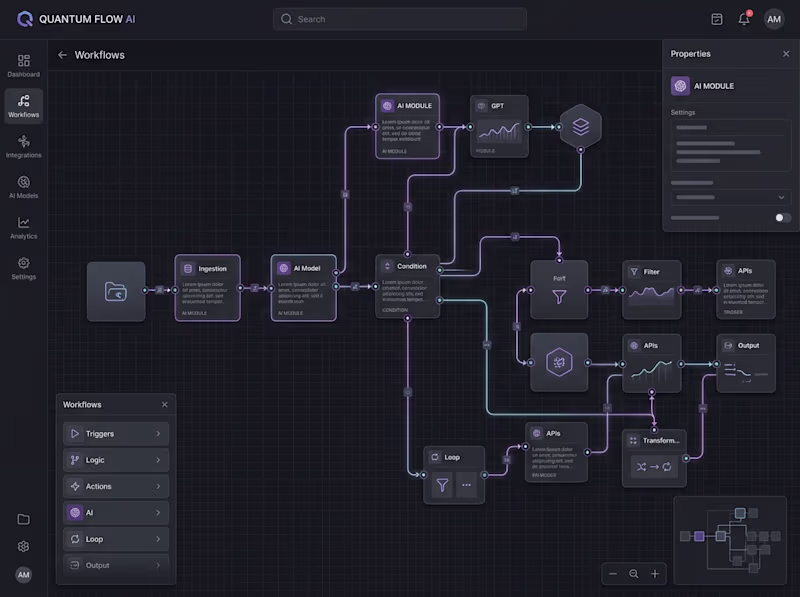Open Analytics in sidebar
The image size is (800, 597).
point(23,228)
